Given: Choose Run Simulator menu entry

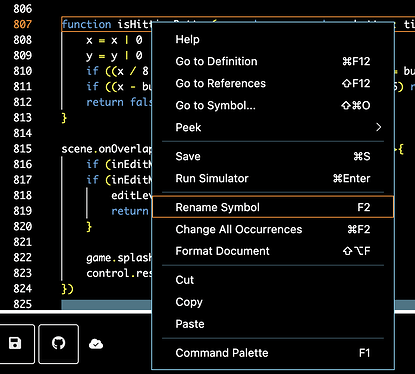Looking at the screenshot, I should coord(273,178).
